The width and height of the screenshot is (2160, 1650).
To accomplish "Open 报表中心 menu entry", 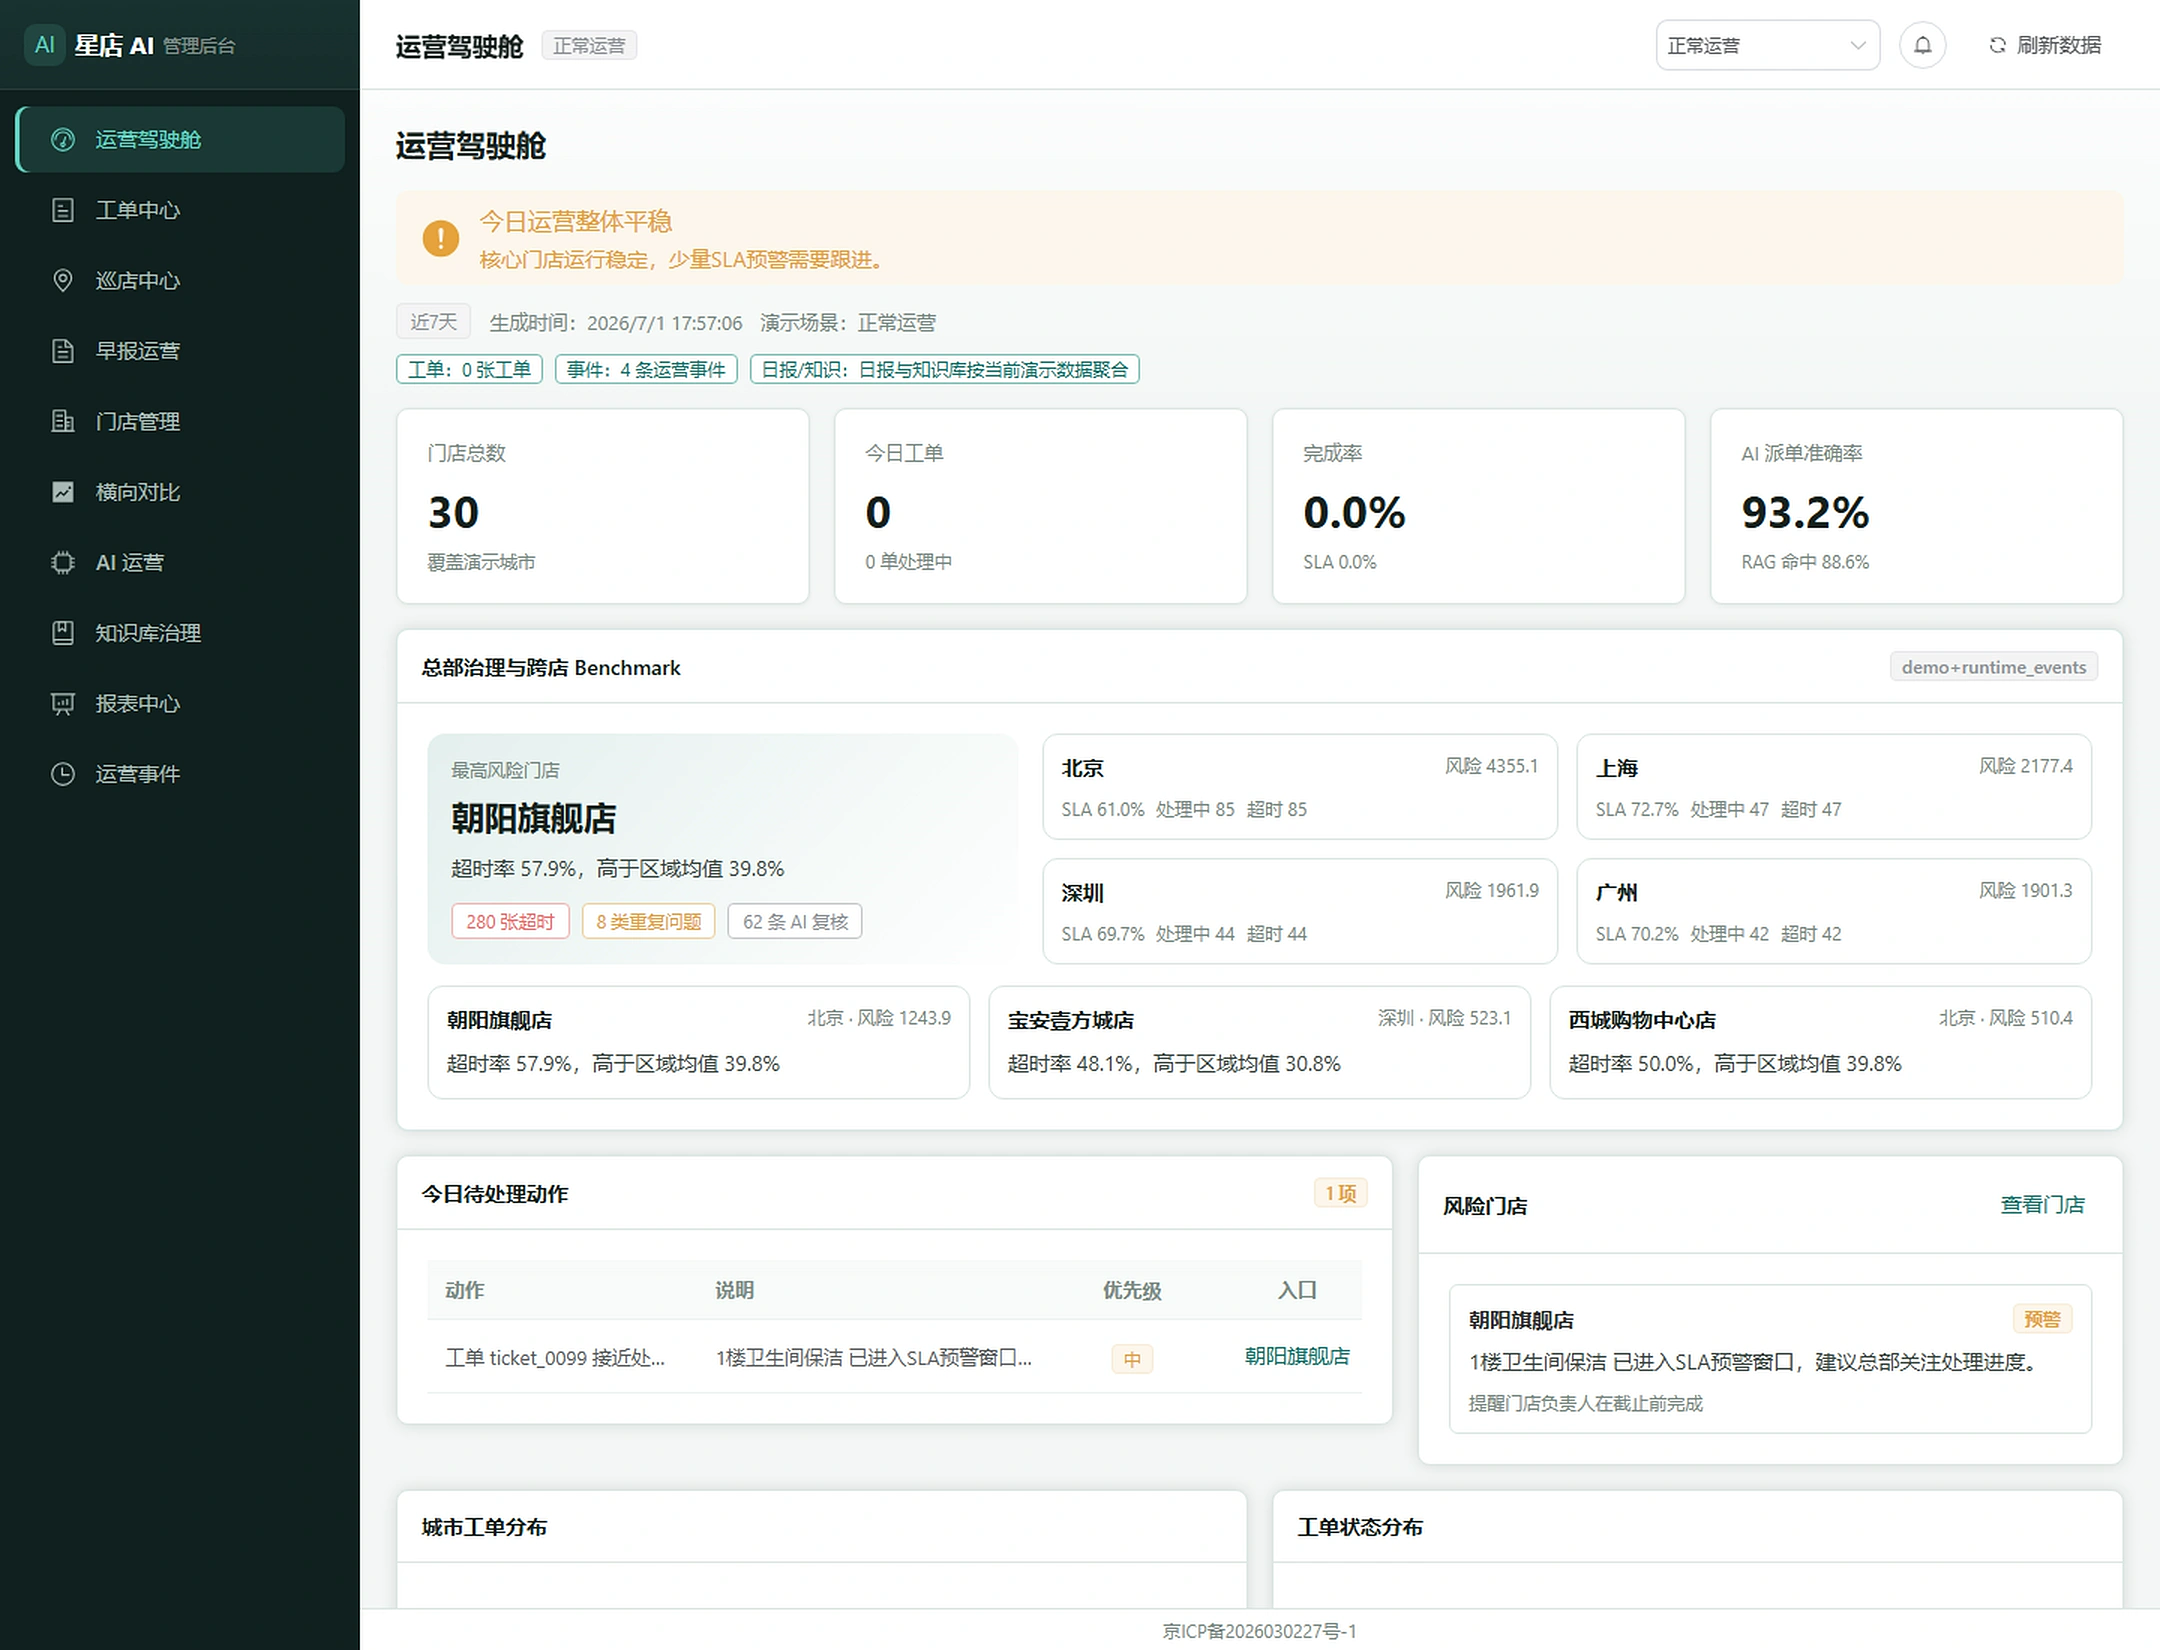I will click(x=180, y=704).
